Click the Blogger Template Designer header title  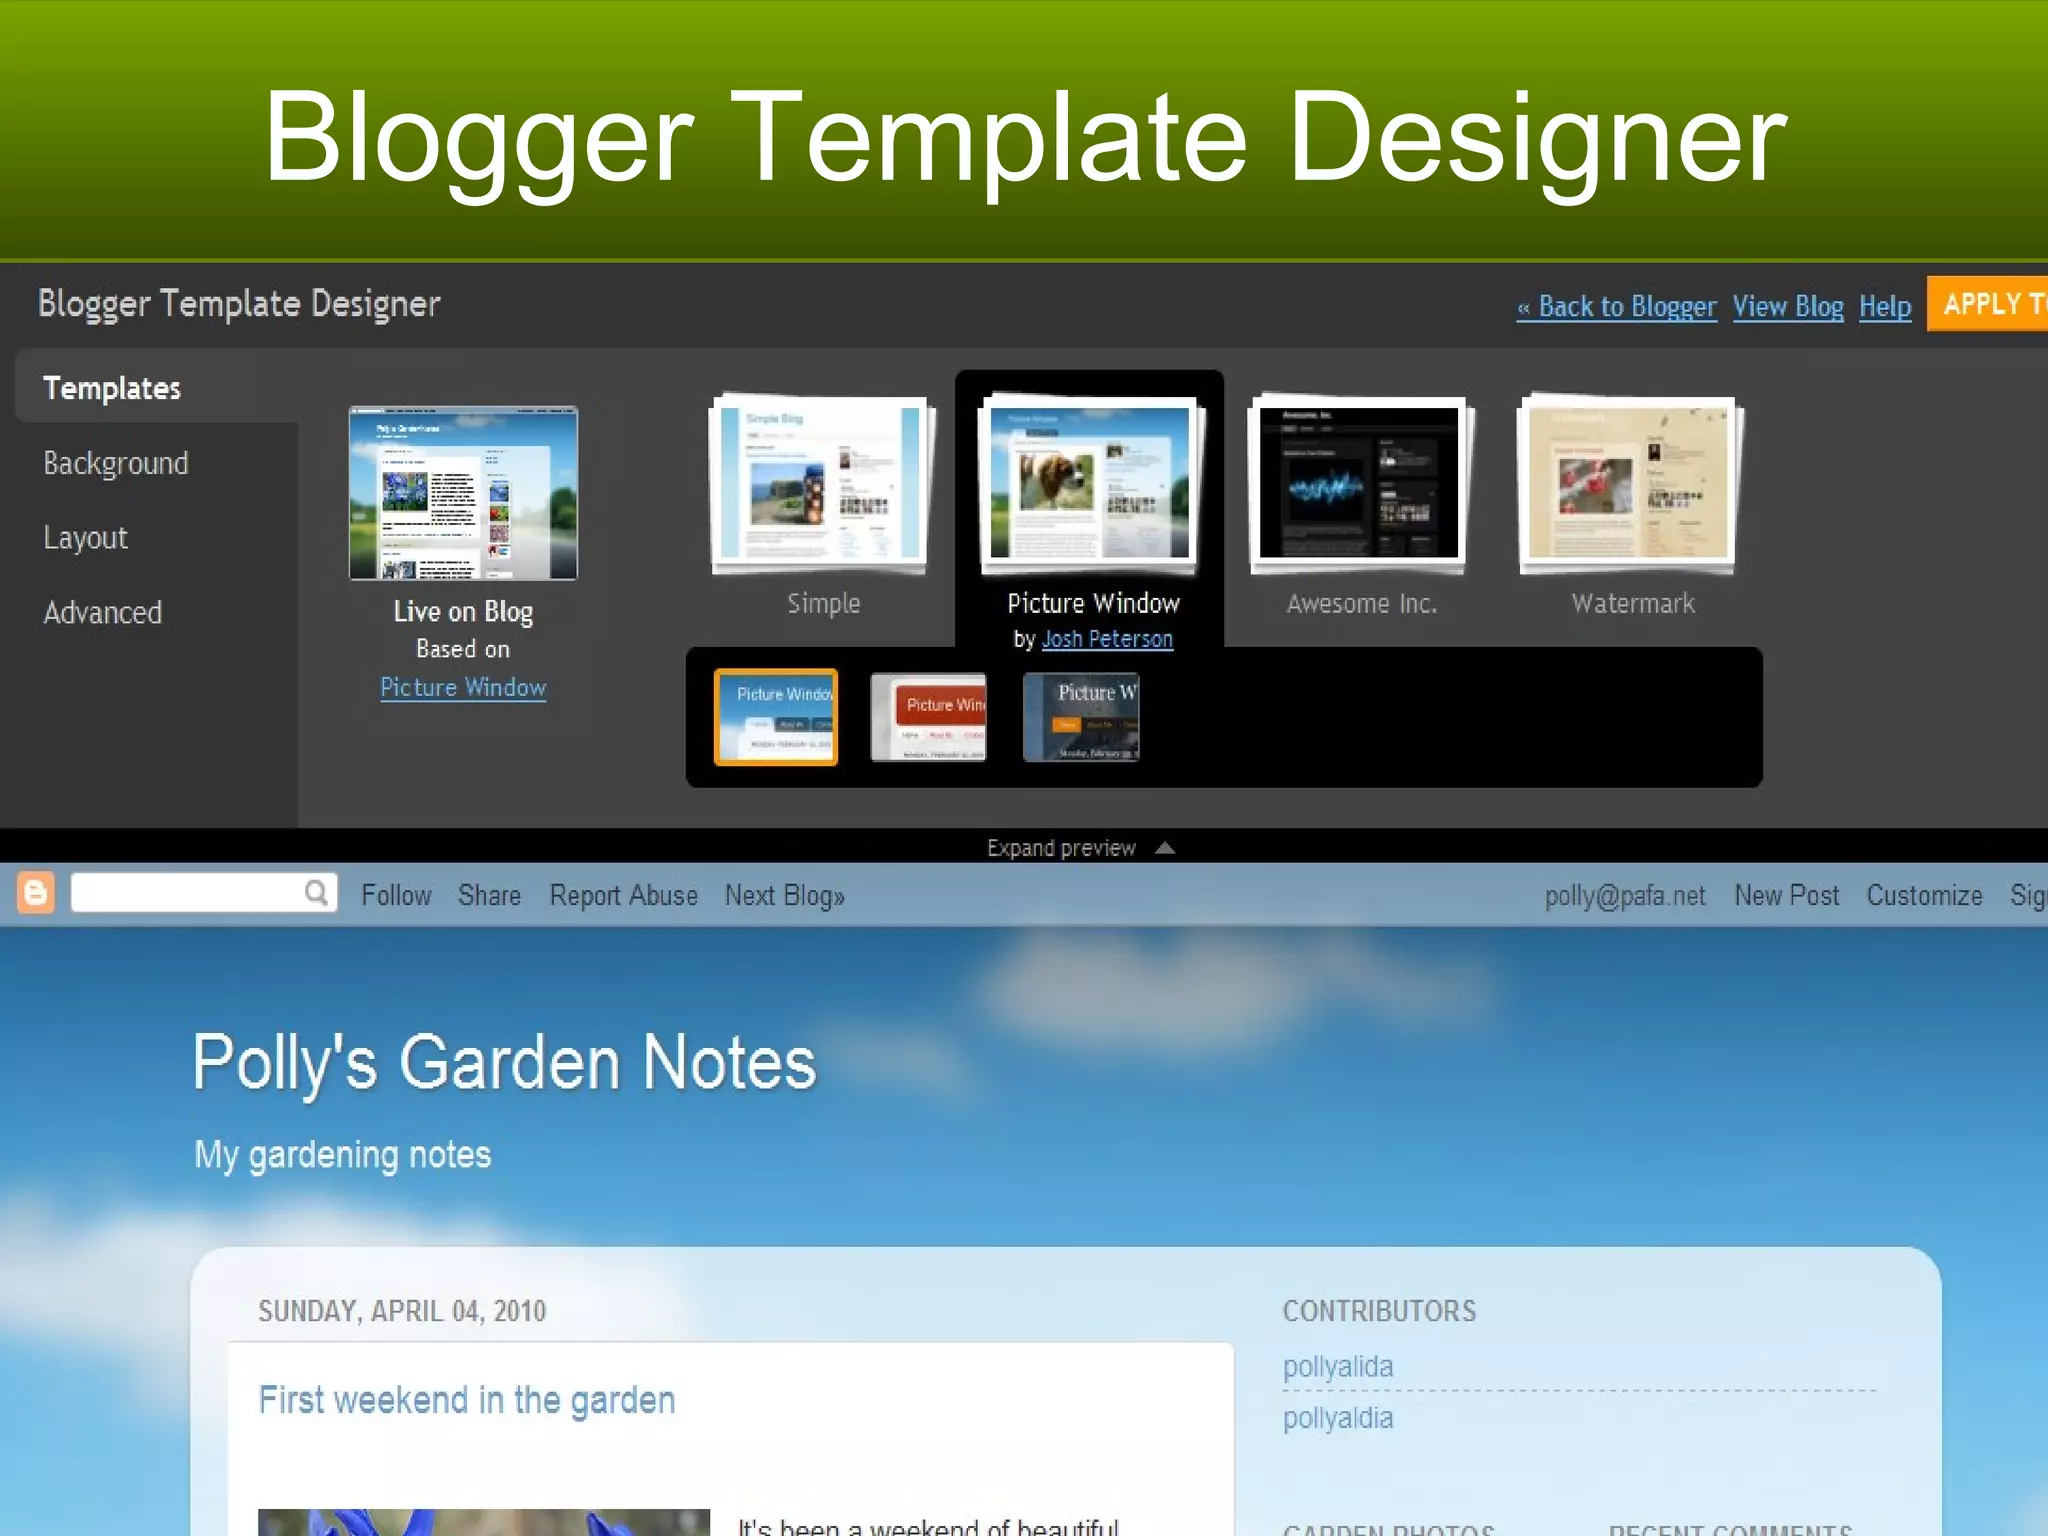(x=239, y=303)
